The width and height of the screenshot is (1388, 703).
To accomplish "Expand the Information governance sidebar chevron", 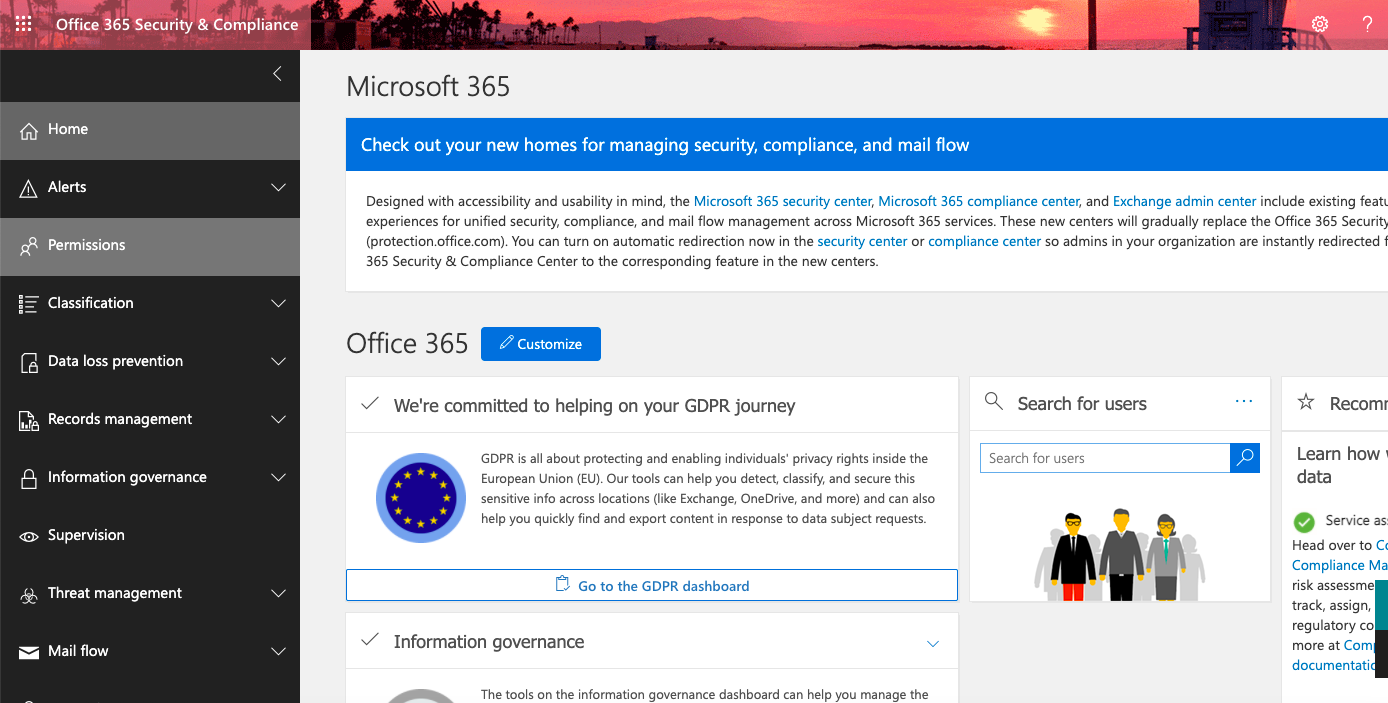I will click(278, 478).
